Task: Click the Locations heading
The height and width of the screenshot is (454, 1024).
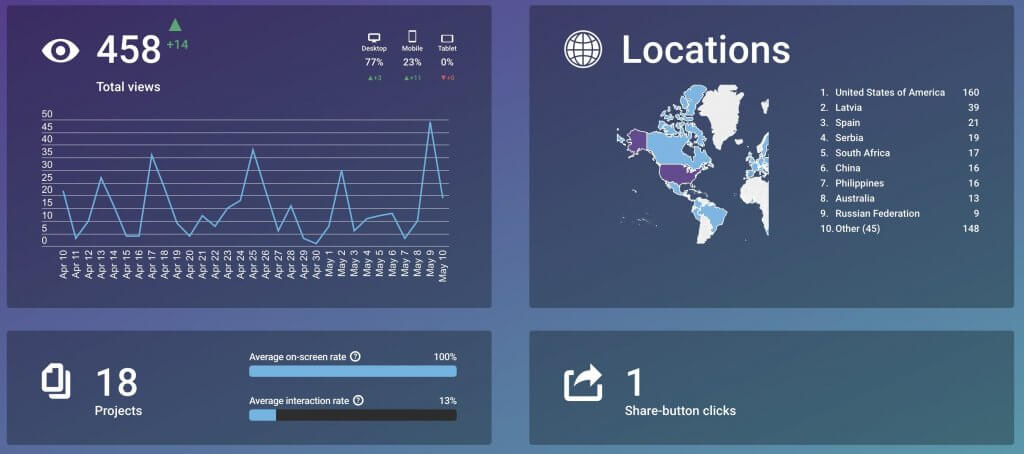Action: (x=705, y=50)
